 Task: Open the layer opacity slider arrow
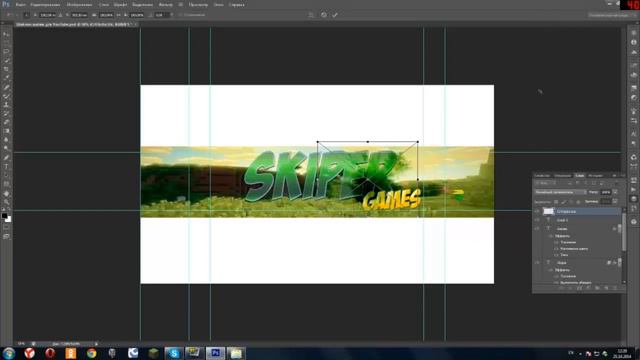[615, 192]
